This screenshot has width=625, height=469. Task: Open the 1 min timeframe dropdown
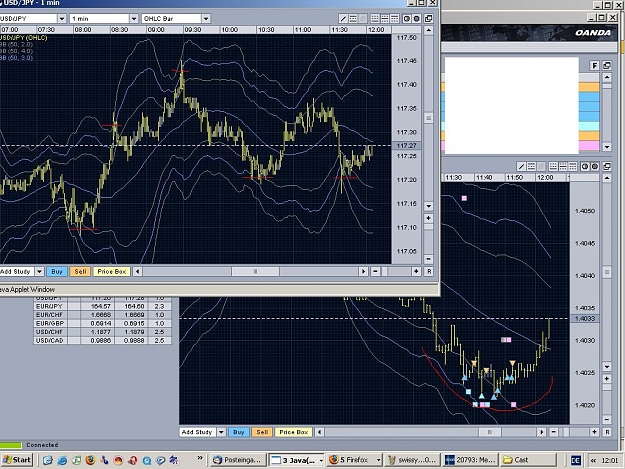[134, 19]
